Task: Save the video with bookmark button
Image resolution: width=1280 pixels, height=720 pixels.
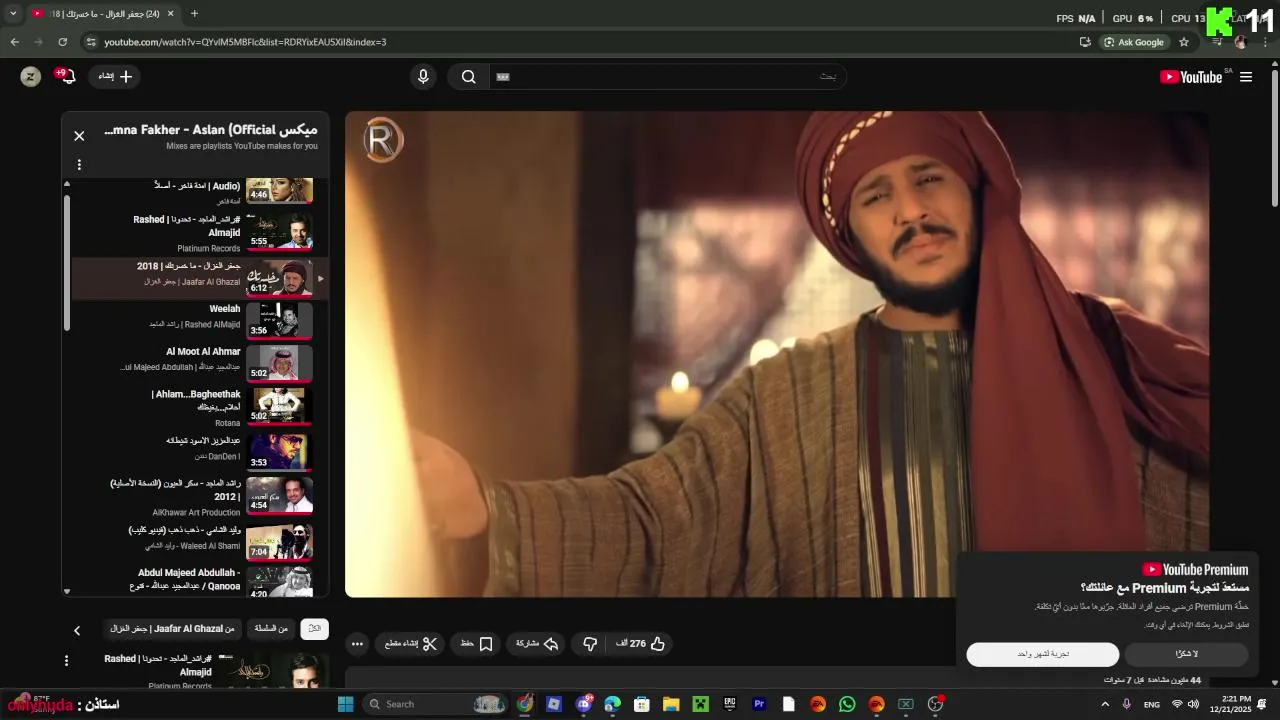Action: (476, 644)
